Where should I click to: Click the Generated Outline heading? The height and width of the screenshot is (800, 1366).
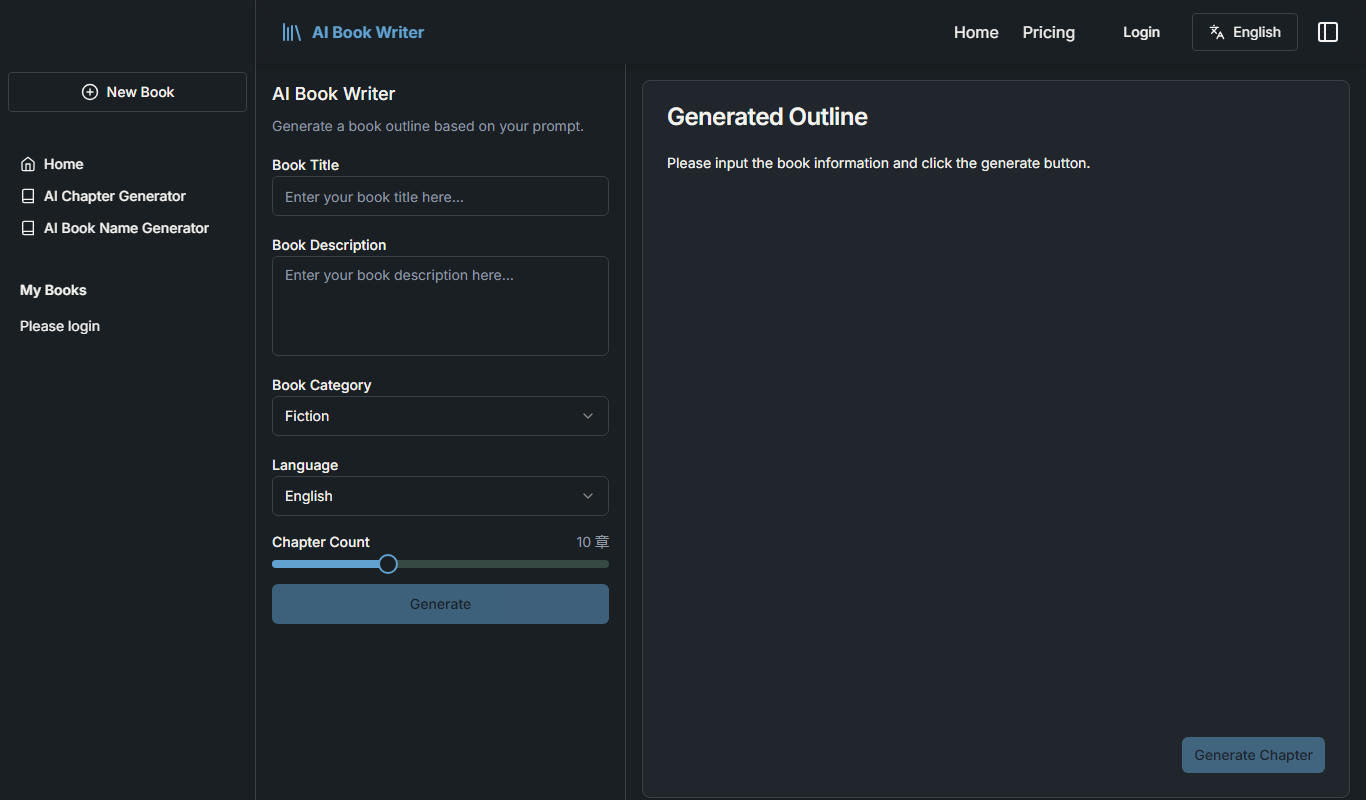[767, 117]
